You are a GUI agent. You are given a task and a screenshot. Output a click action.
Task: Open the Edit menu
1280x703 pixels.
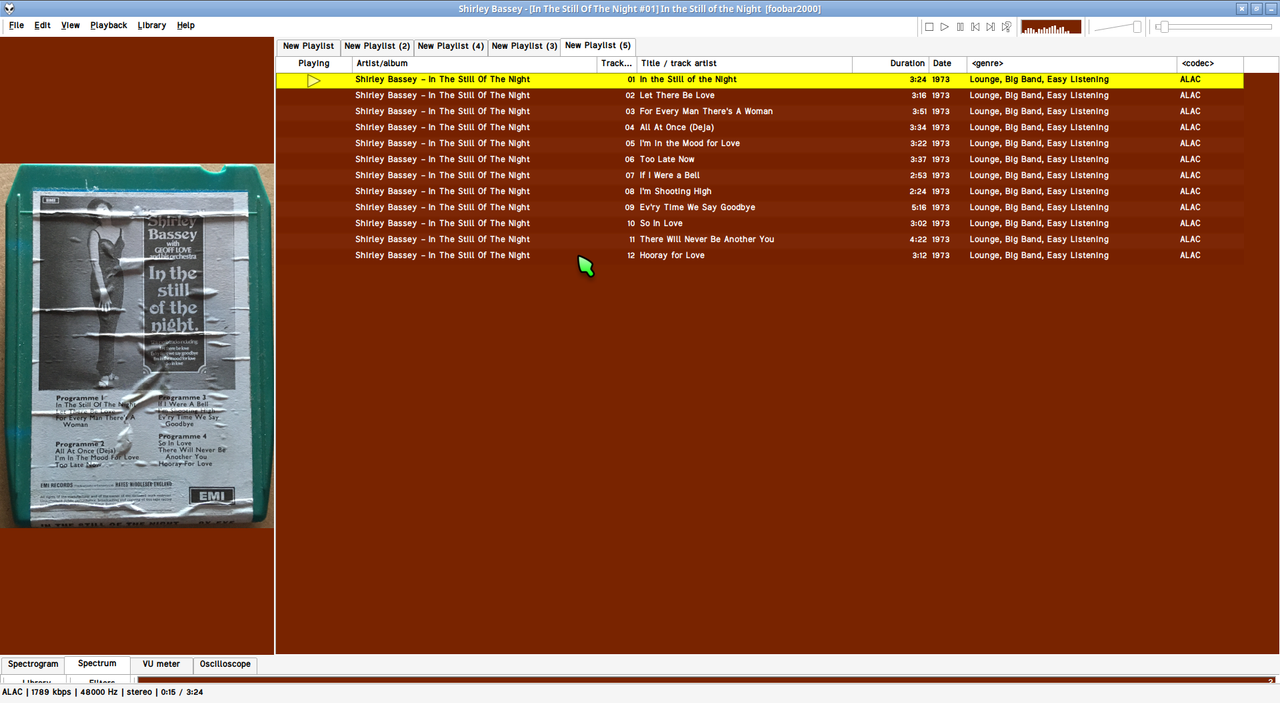point(42,25)
